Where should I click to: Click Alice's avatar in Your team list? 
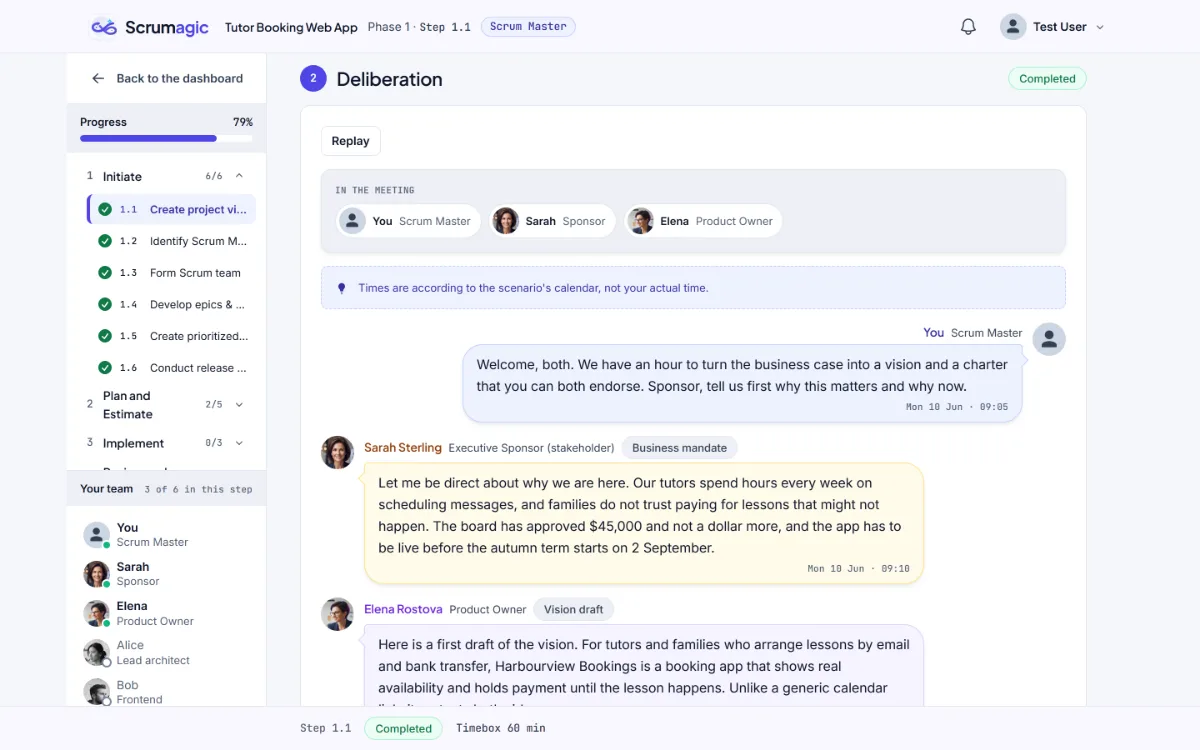pos(96,653)
